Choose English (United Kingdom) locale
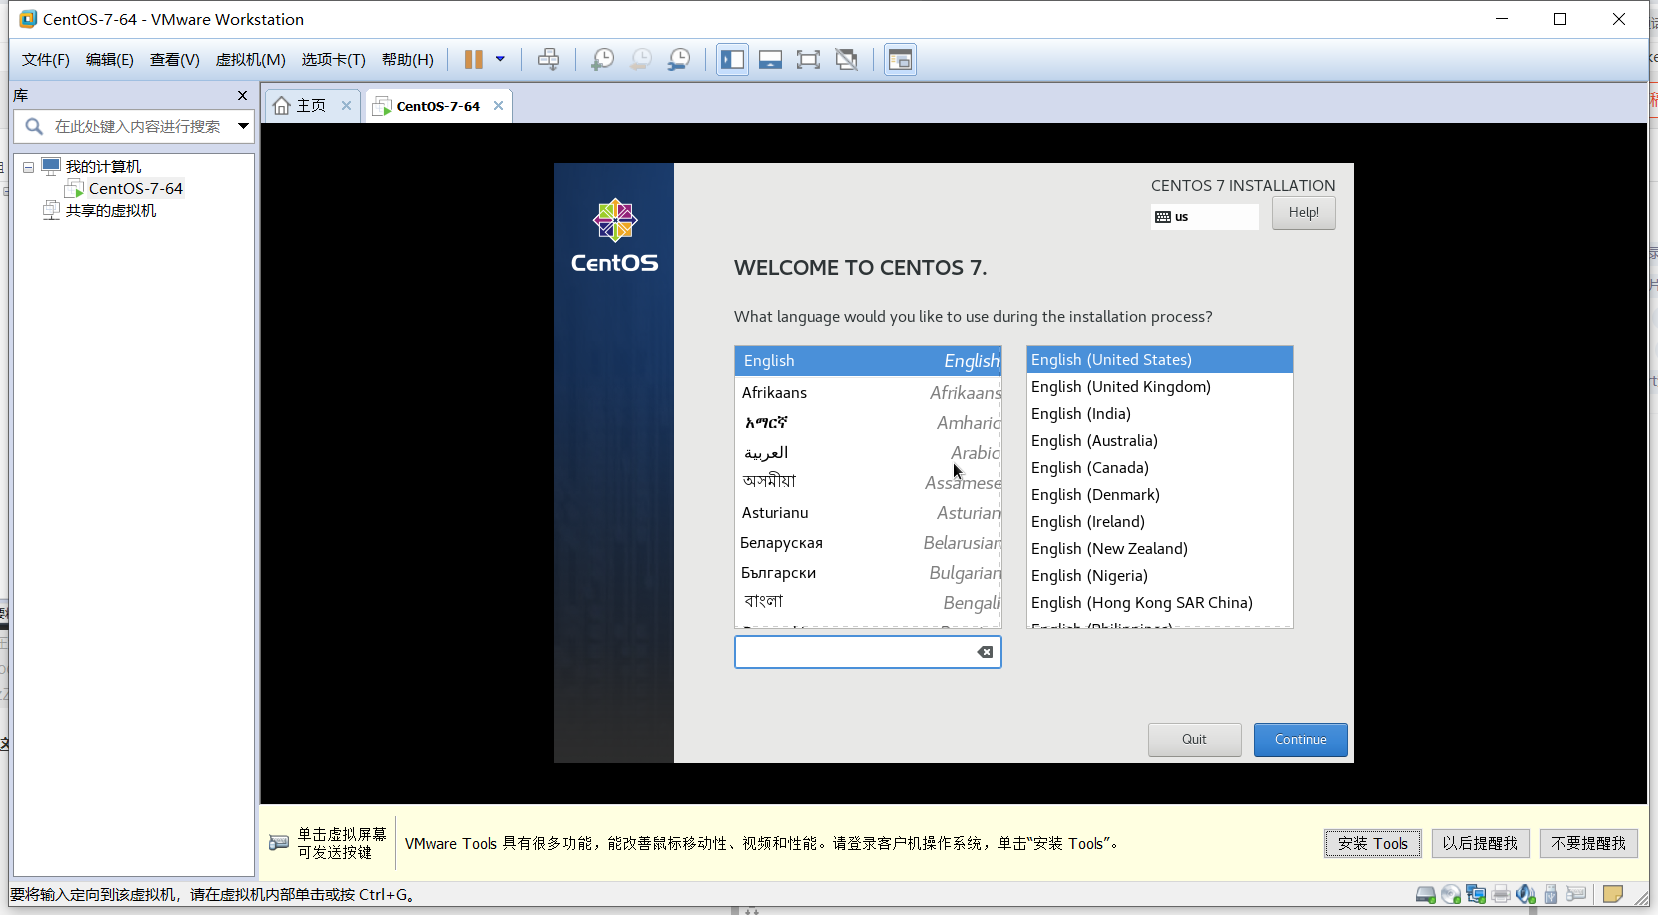 (x=1160, y=387)
